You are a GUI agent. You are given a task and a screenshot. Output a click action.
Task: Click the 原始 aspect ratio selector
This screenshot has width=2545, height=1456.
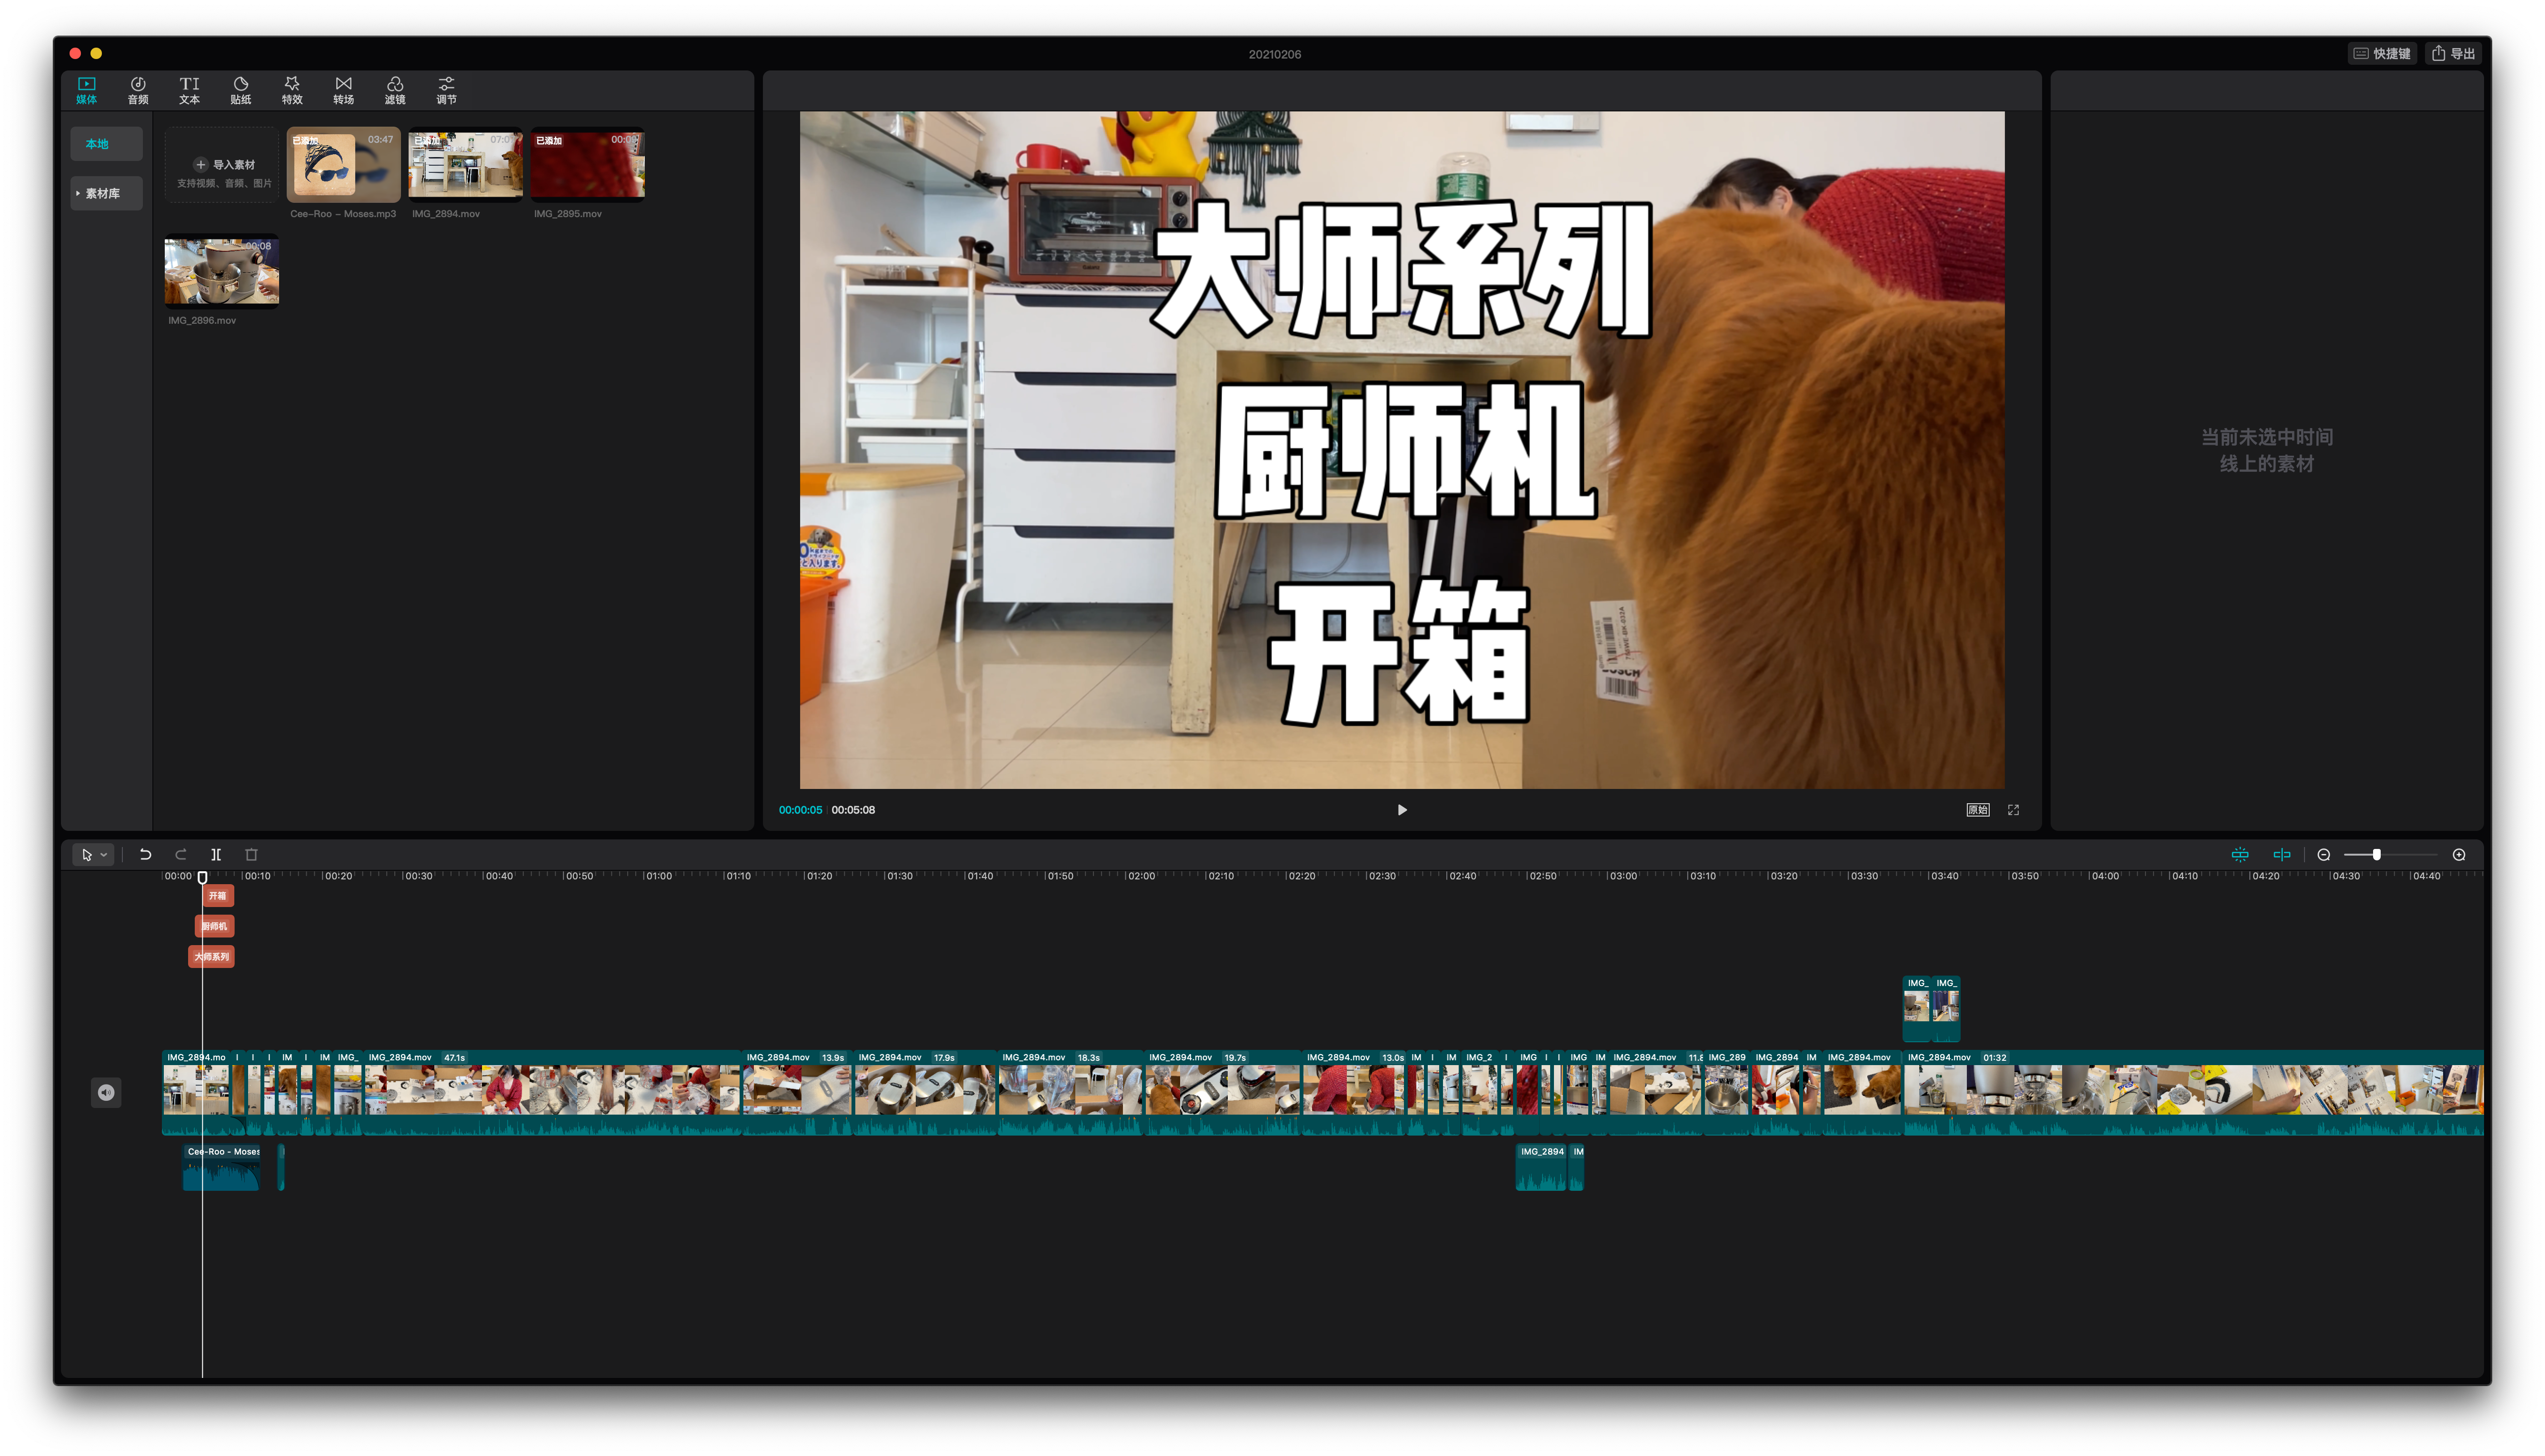click(x=1977, y=810)
